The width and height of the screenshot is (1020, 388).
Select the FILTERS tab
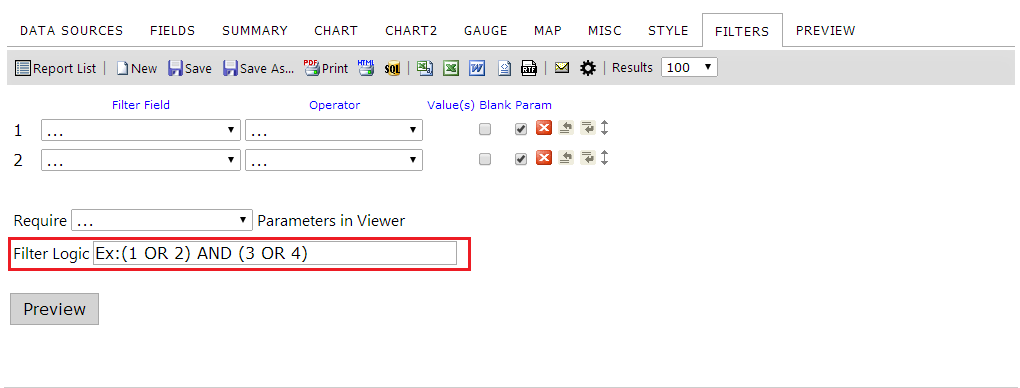coord(742,31)
